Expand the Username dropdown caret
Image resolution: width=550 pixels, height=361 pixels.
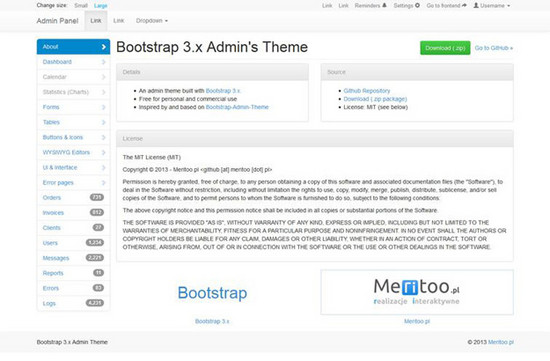tap(508, 6)
